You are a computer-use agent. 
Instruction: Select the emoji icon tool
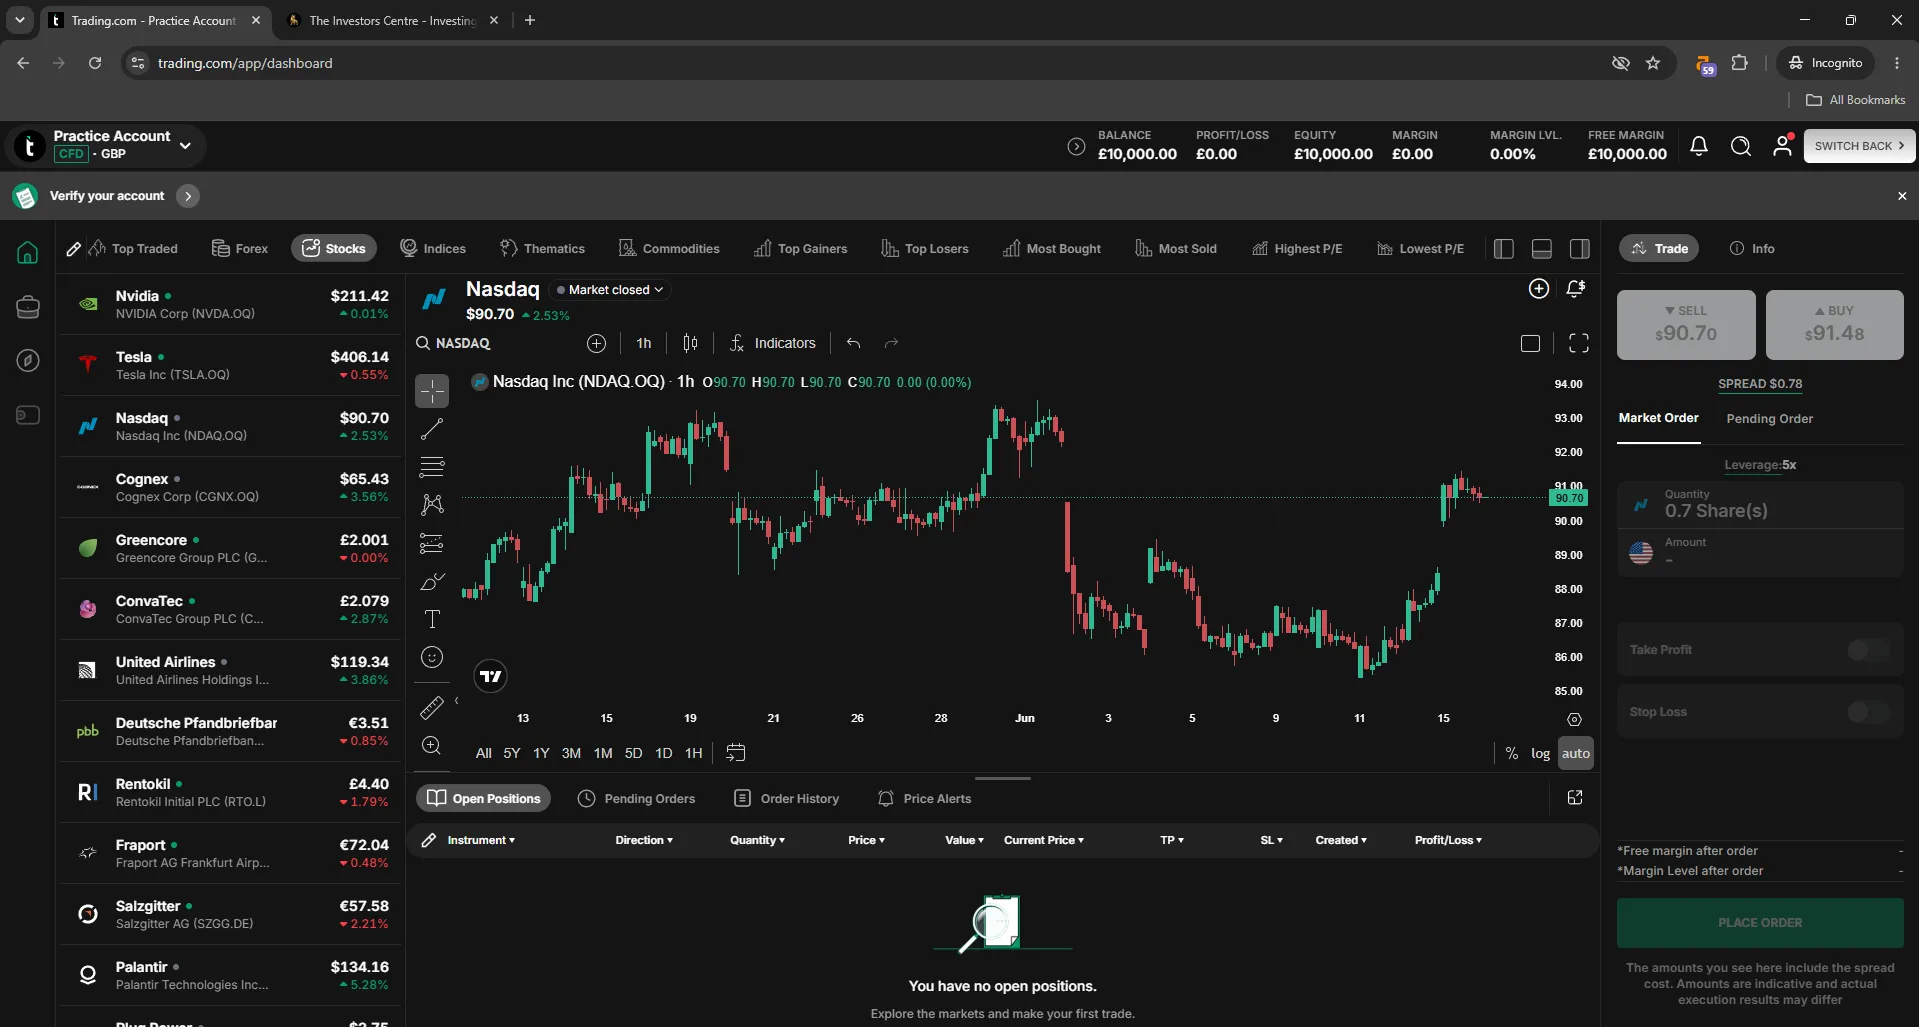tap(432, 657)
